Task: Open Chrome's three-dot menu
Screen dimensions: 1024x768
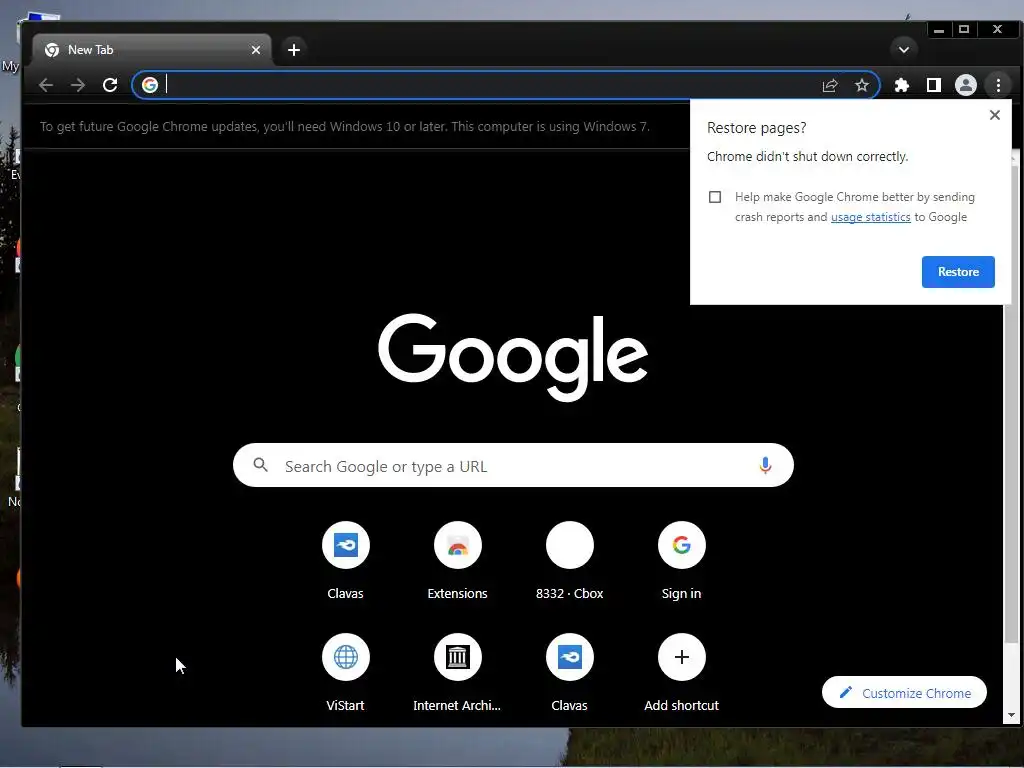Action: point(999,85)
